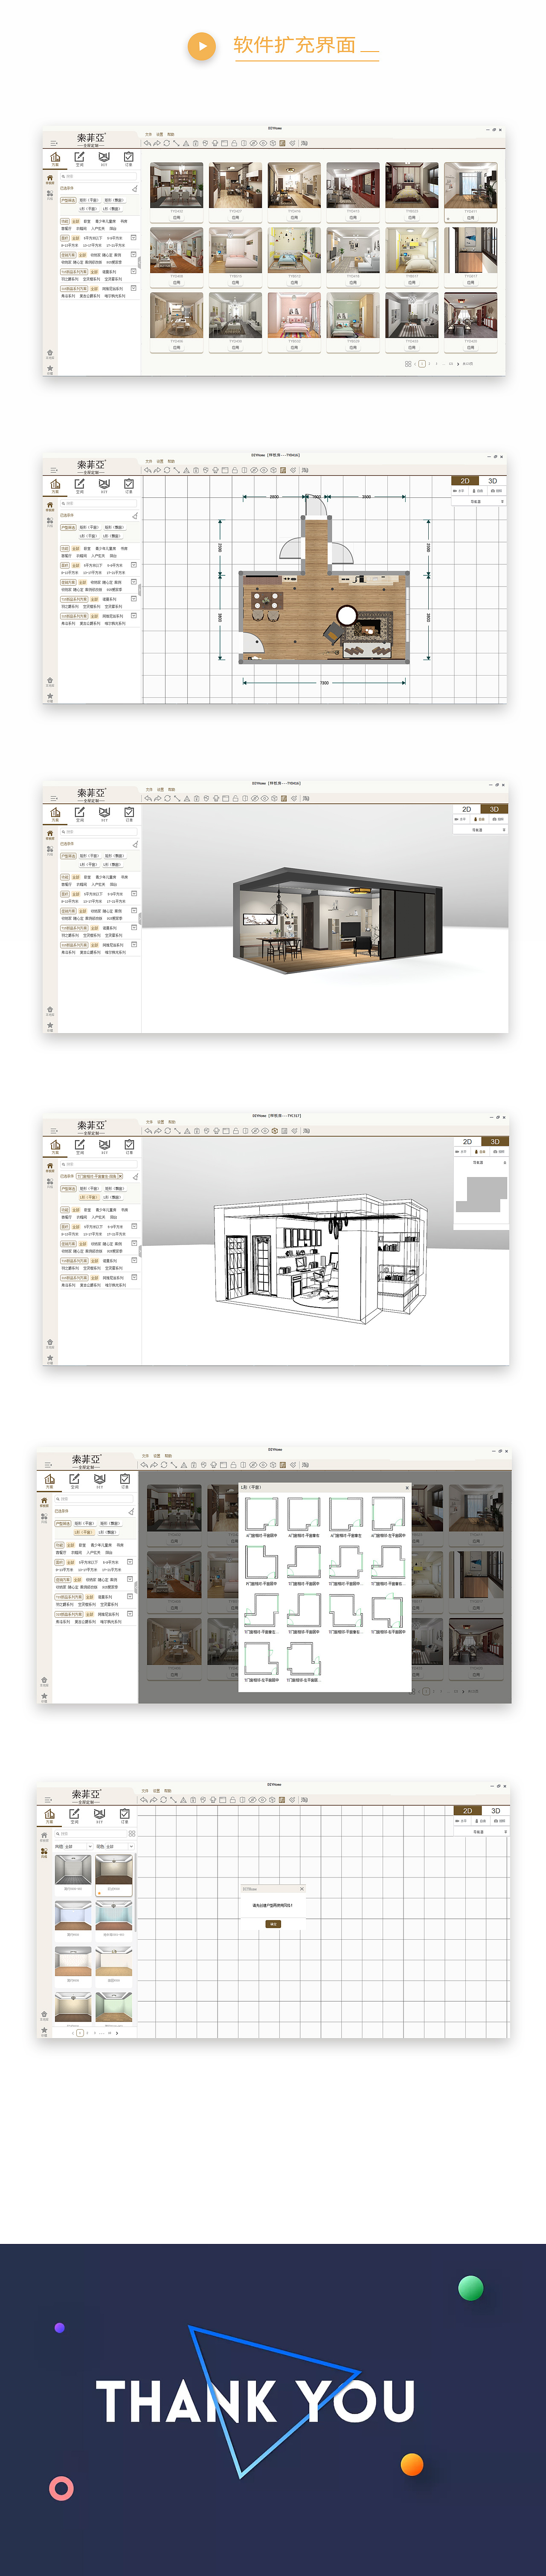Click redo arrow in empty grid window toolbar

click(153, 1799)
